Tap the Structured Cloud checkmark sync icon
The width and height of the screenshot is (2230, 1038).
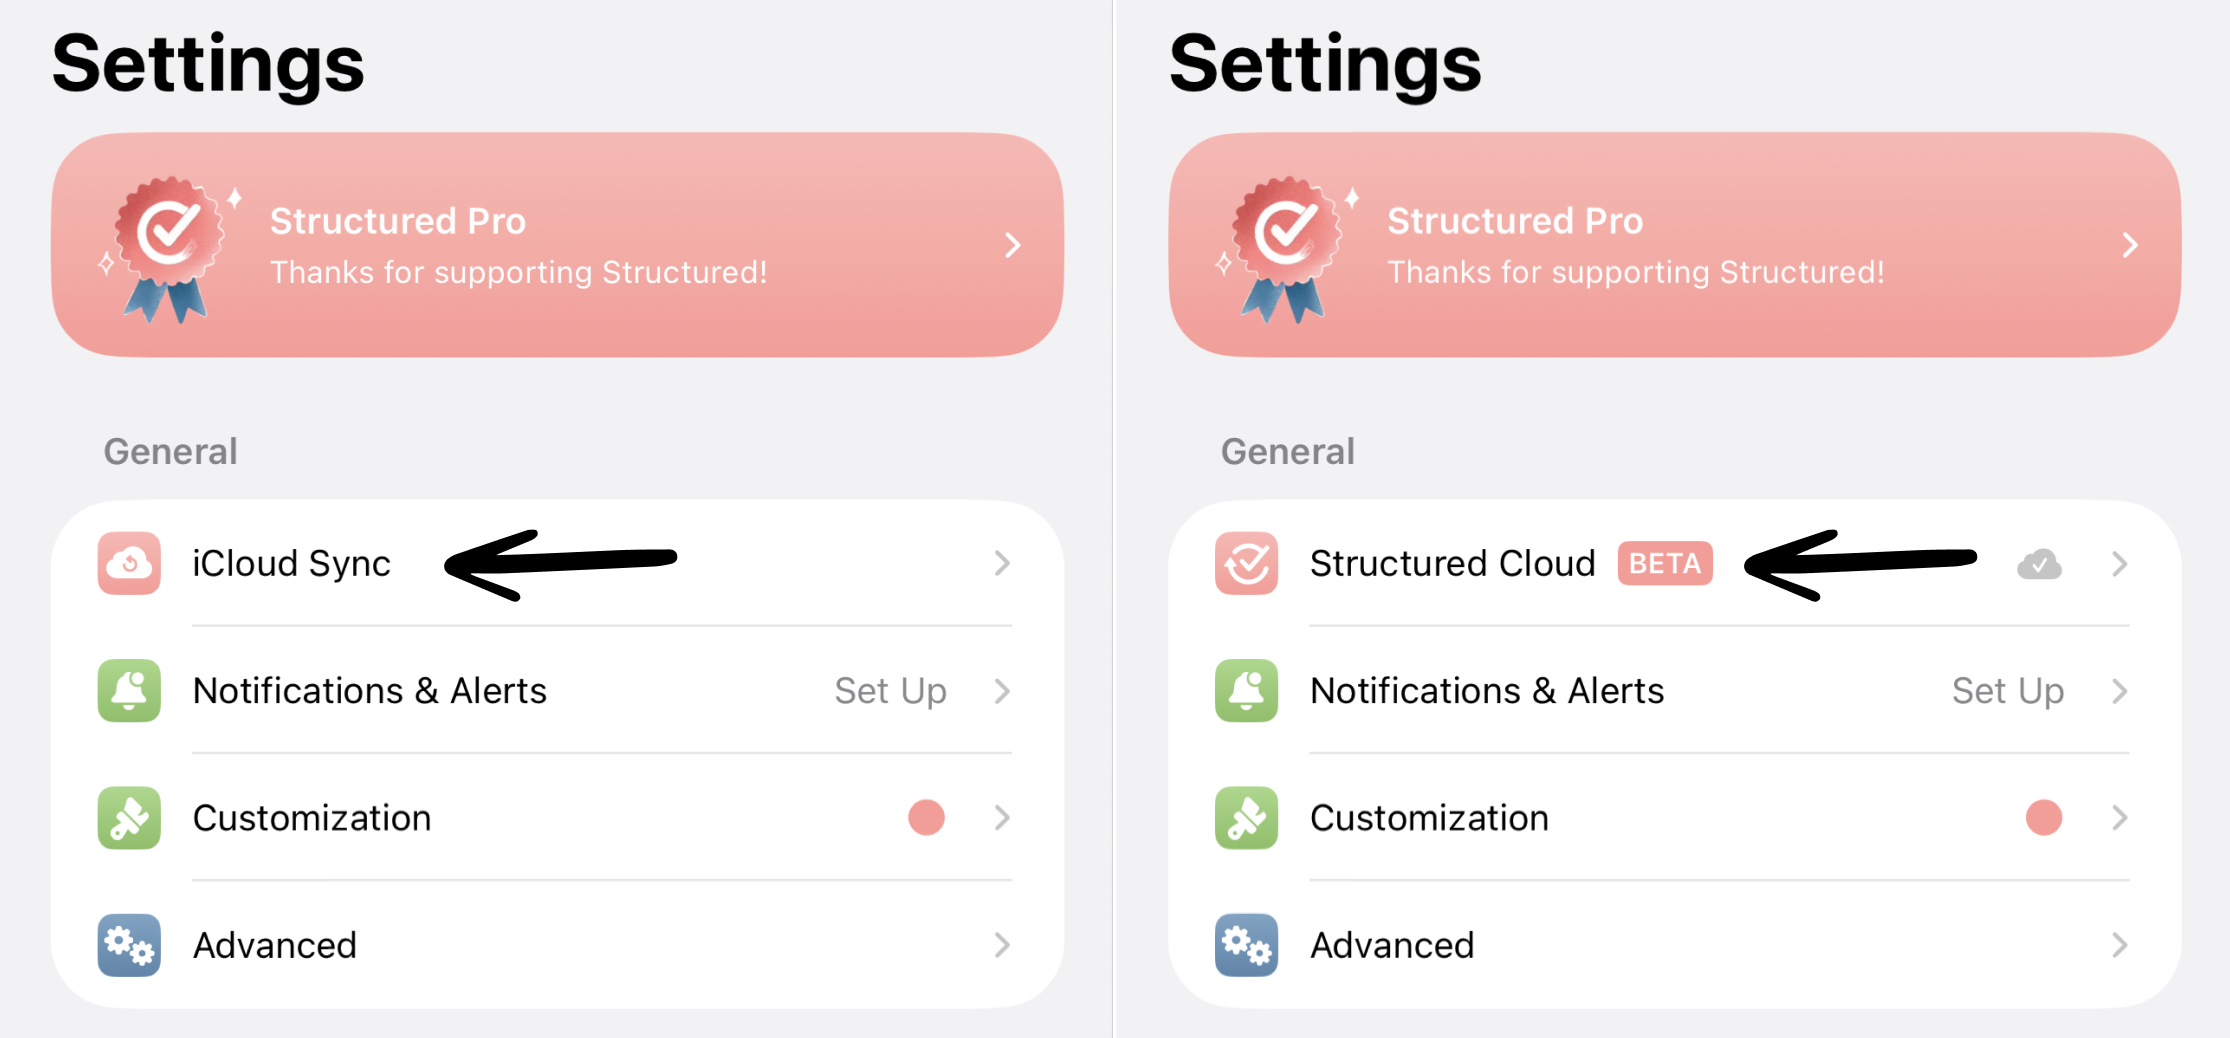(x=1246, y=563)
